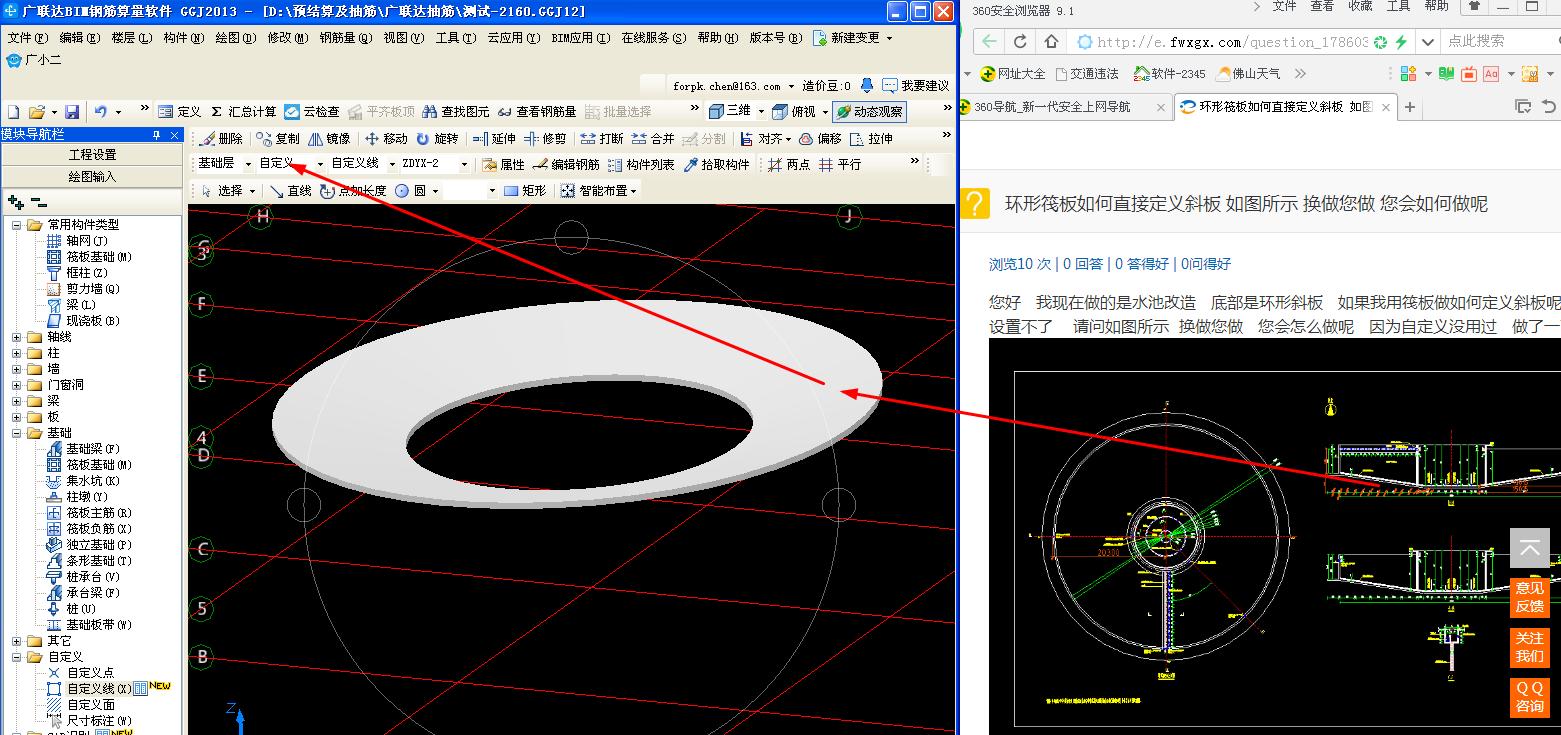Select the 移动 (move) tool
The width and height of the screenshot is (1561, 735).
coord(386,139)
